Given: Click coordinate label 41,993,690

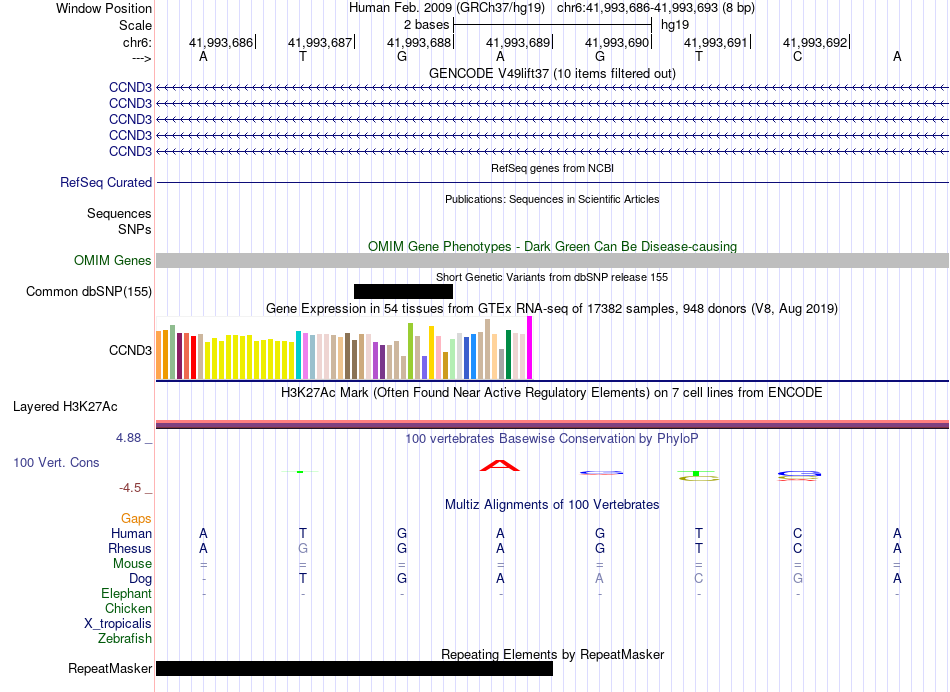Looking at the screenshot, I should tap(617, 42).
